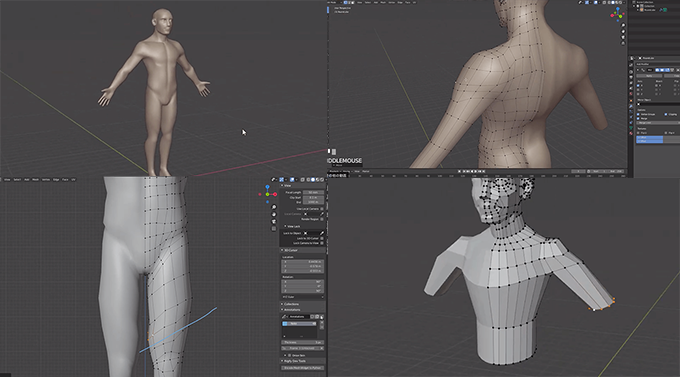The width and height of the screenshot is (680, 377).
Task: Tick the Lock Camera to View checkbox
Action: click(x=322, y=243)
